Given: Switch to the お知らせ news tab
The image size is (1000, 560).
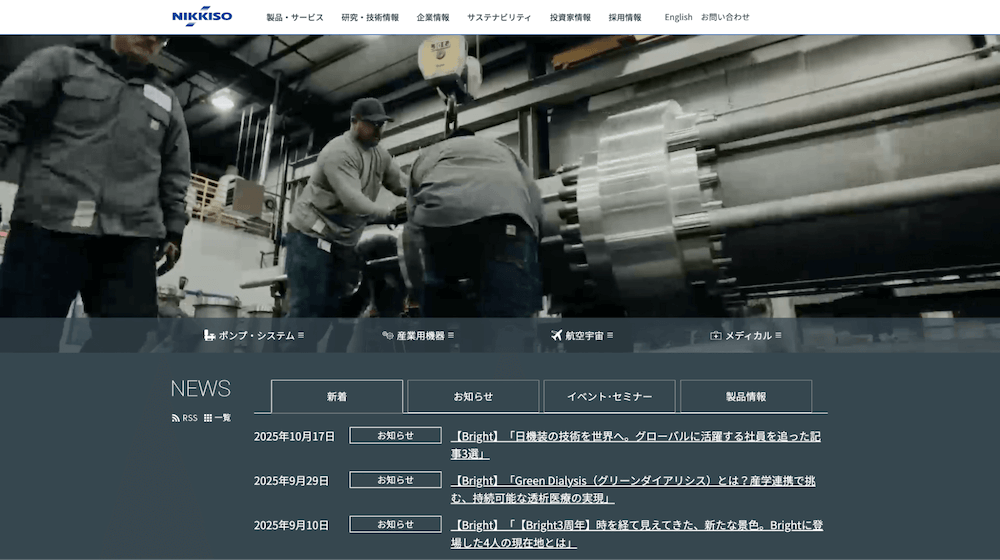Looking at the screenshot, I should [473, 397].
